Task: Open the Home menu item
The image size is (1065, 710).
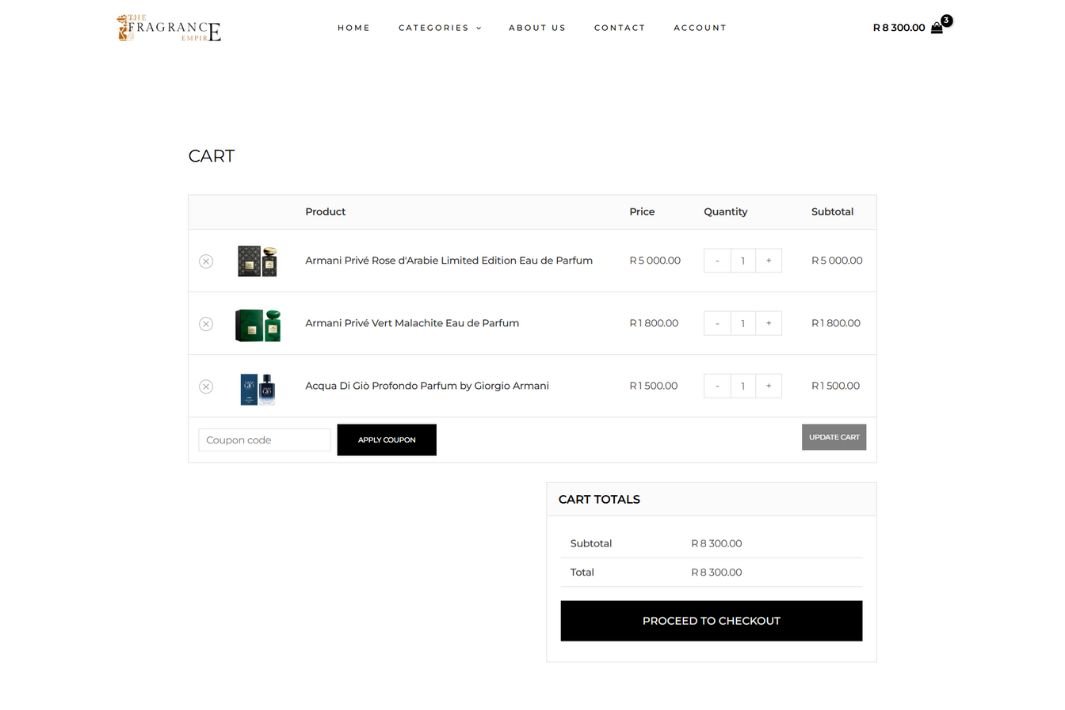Action: coord(353,28)
